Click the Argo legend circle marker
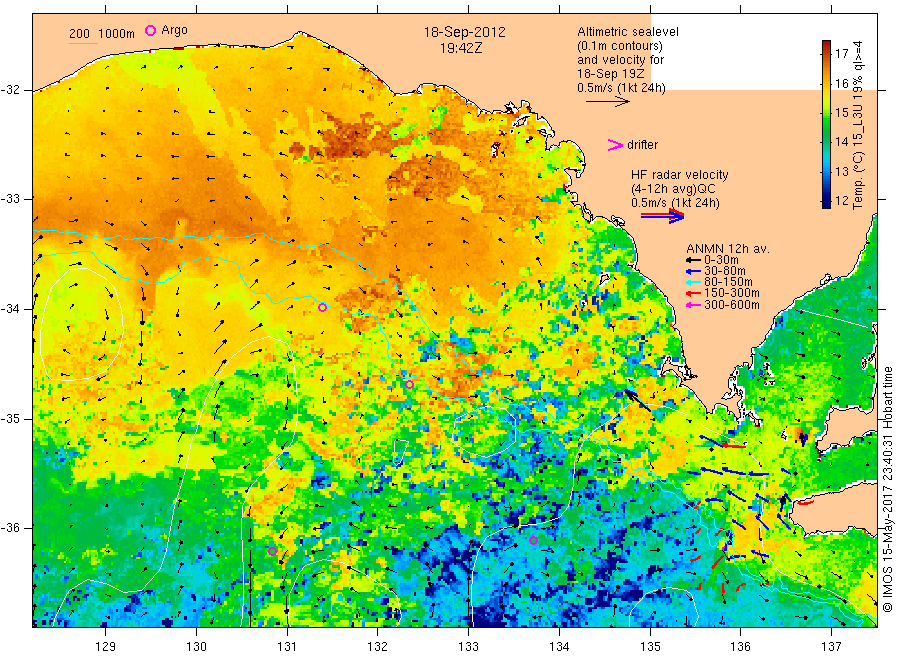The width and height of the screenshot is (900, 660). (x=150, y=30)
